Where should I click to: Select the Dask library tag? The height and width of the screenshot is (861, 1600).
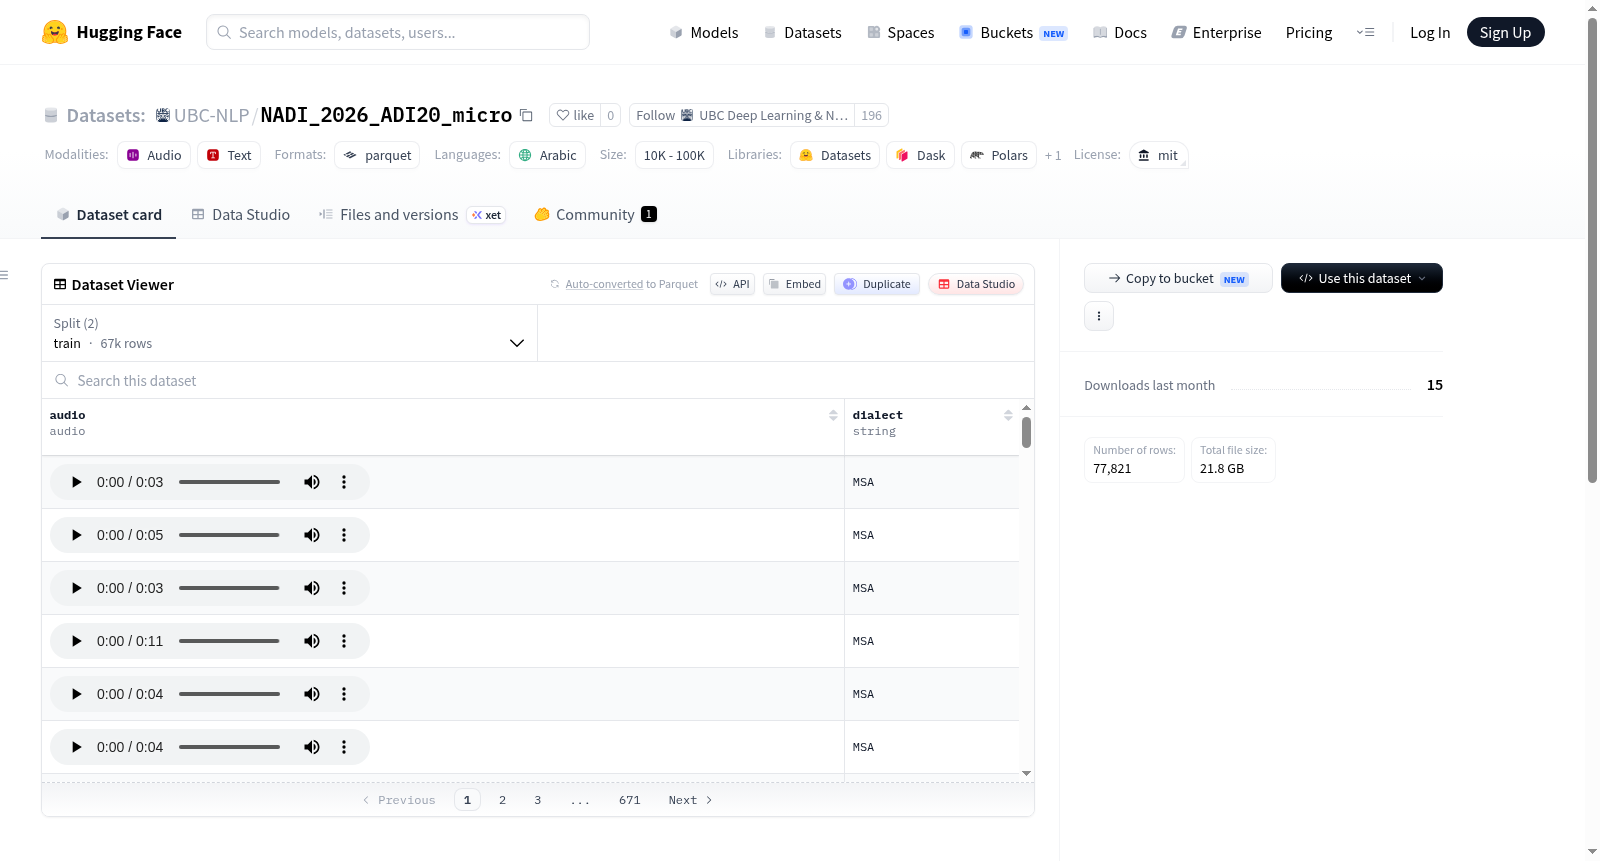pyautogui.click(x=920, y=155)
